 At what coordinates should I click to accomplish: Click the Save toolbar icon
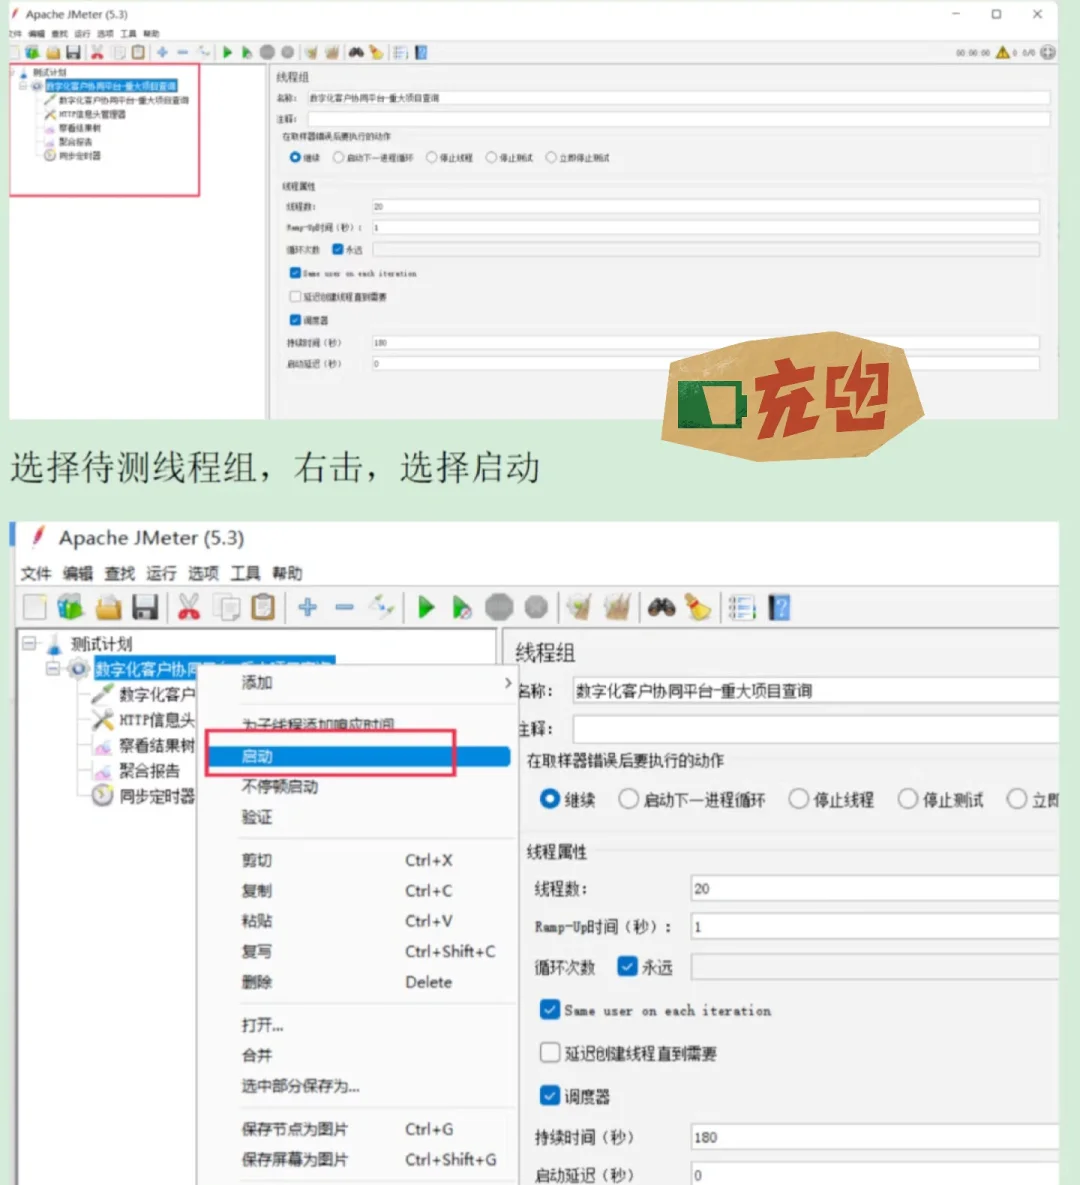(146, 607)
